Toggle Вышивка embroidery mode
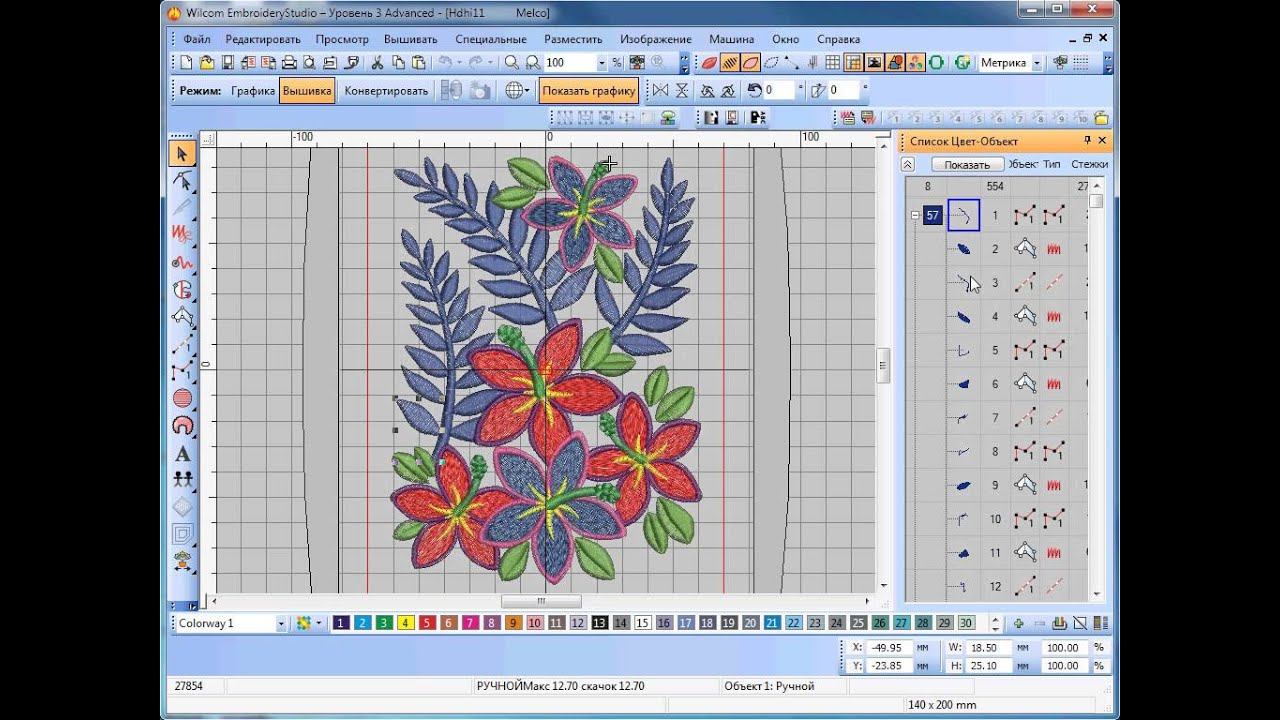Screen dimensions: 1280x720 point(307,90)
